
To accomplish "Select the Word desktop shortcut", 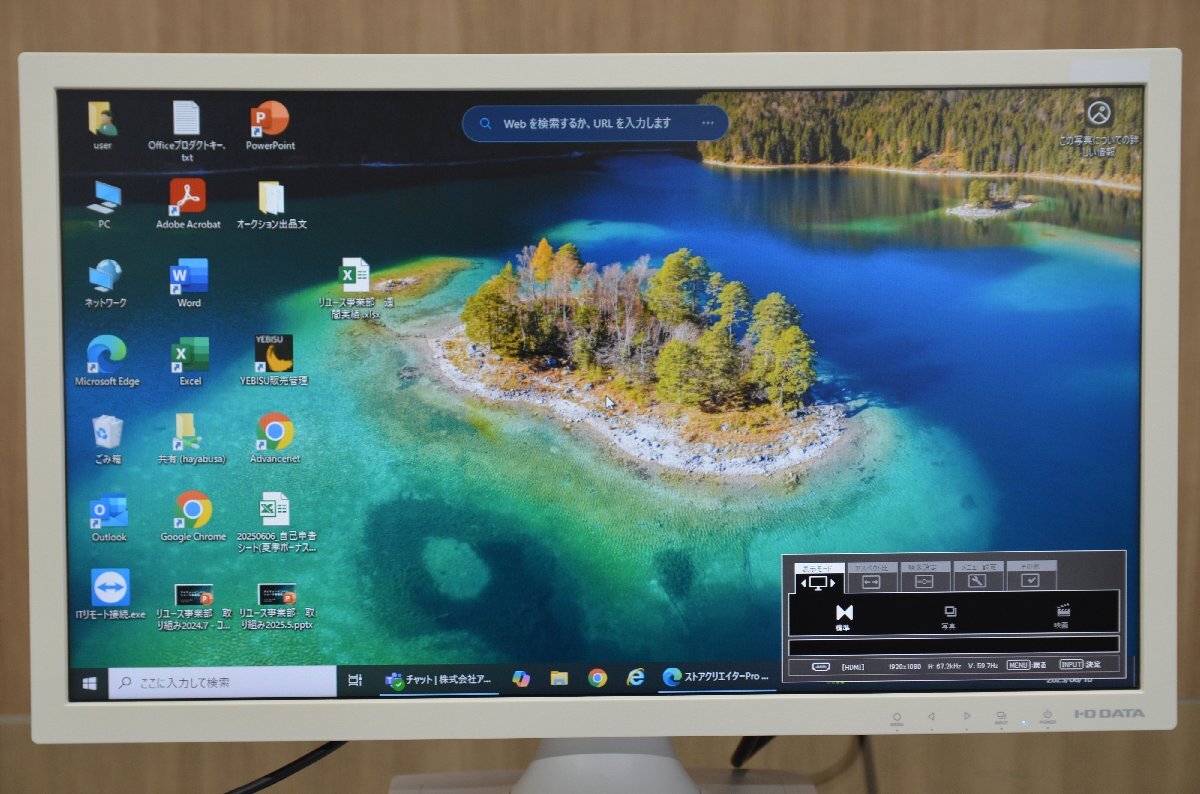I will [x=189, y=283].
